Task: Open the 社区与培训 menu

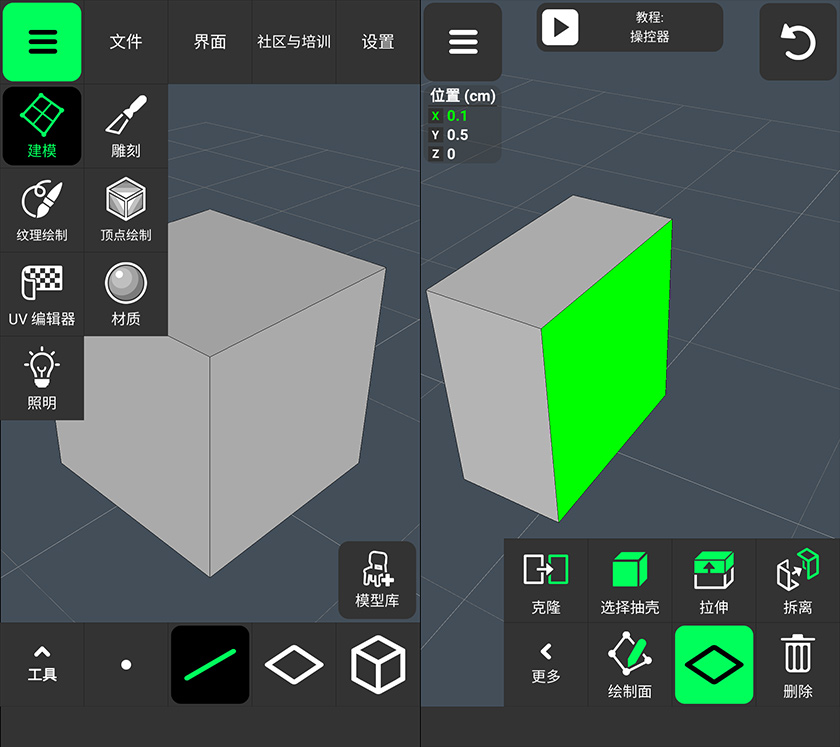Action: pyautogui.click(x=294, y=42)
